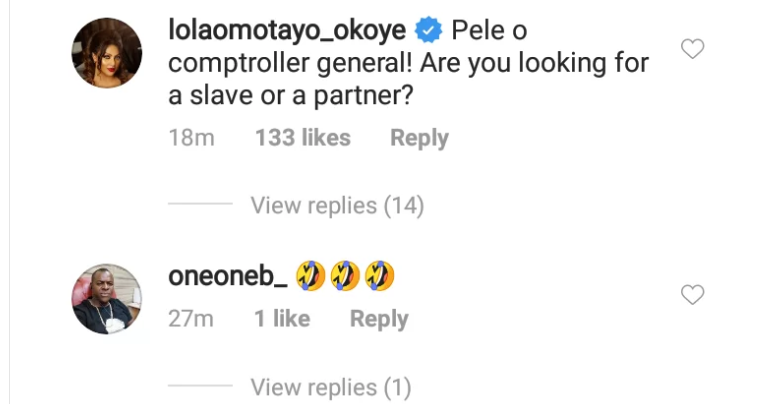Expand View replies (14)
Image resolution: width=766 pixels, height=404 pixels.
pos(337,205)
